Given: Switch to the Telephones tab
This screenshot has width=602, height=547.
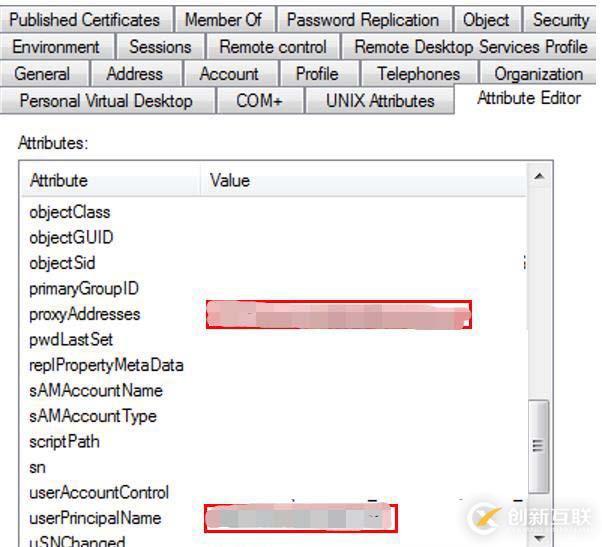Looking at the screenshot, I should [418, 74].
